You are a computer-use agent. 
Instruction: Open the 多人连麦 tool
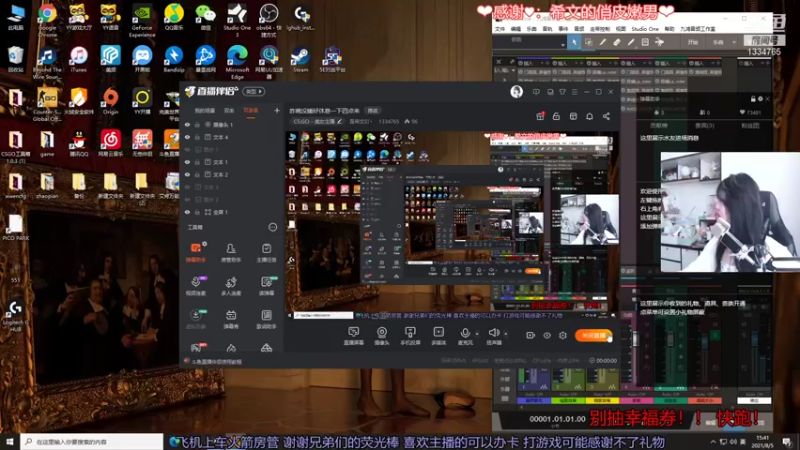click(231, 286)
